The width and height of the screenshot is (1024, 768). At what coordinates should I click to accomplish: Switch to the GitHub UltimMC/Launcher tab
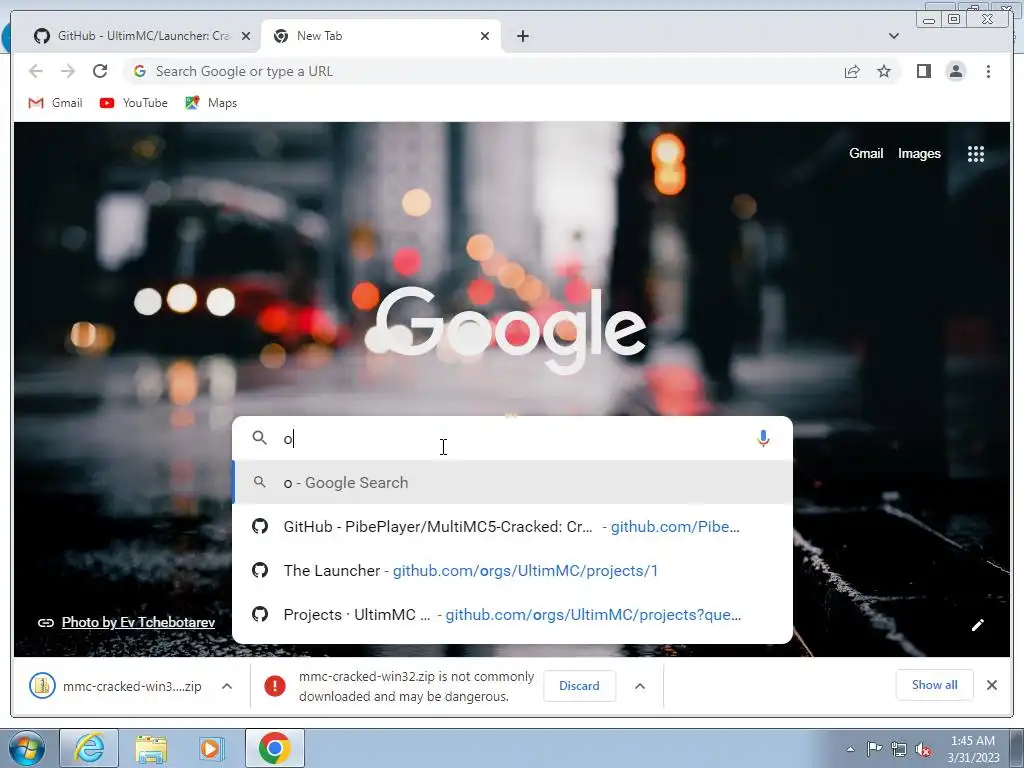click(142, 36)
